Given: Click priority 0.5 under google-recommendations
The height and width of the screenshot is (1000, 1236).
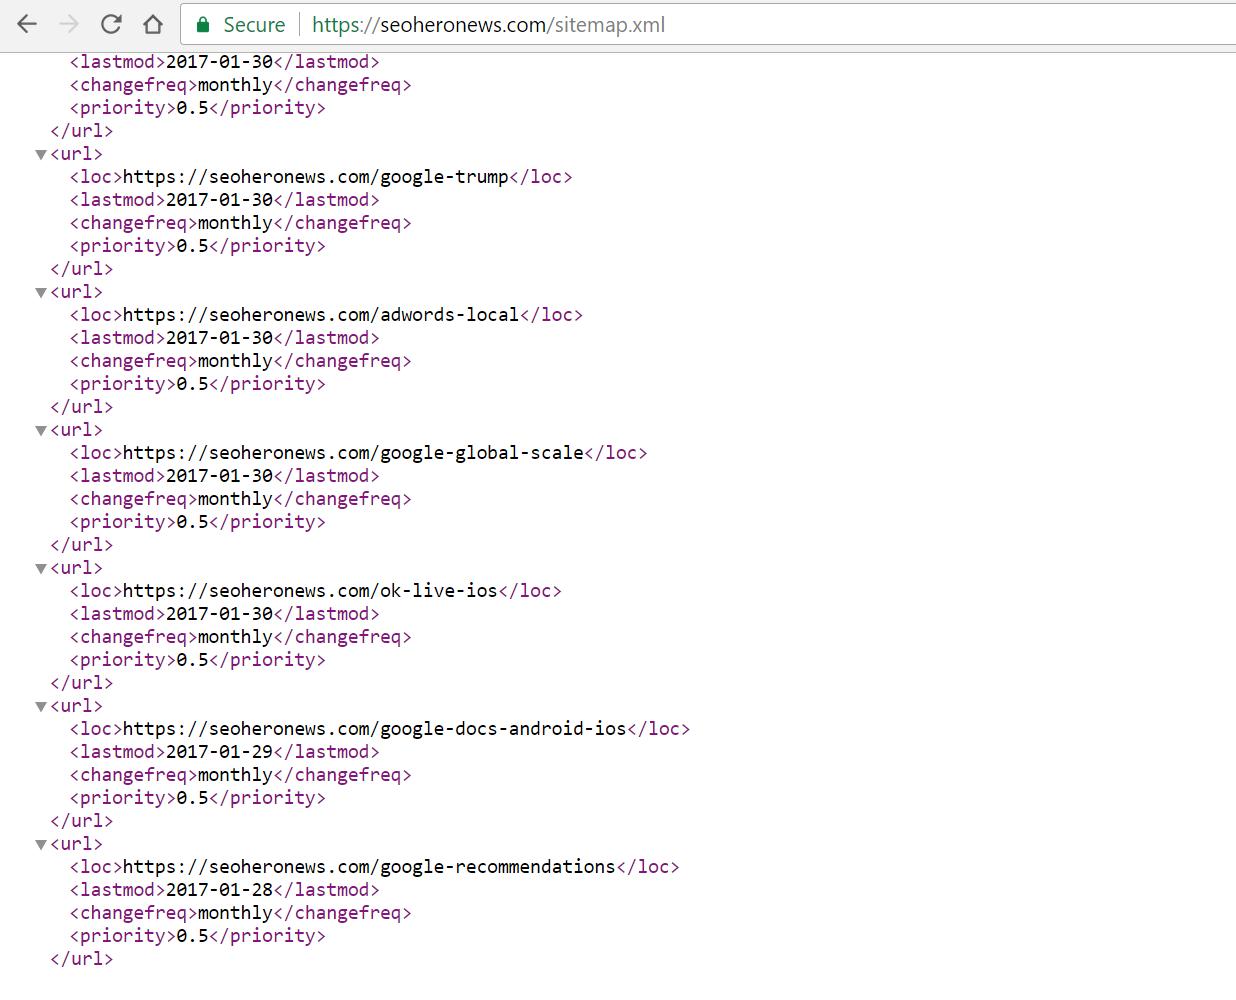Looking at the screenshot, I should (x=197, y=936).
